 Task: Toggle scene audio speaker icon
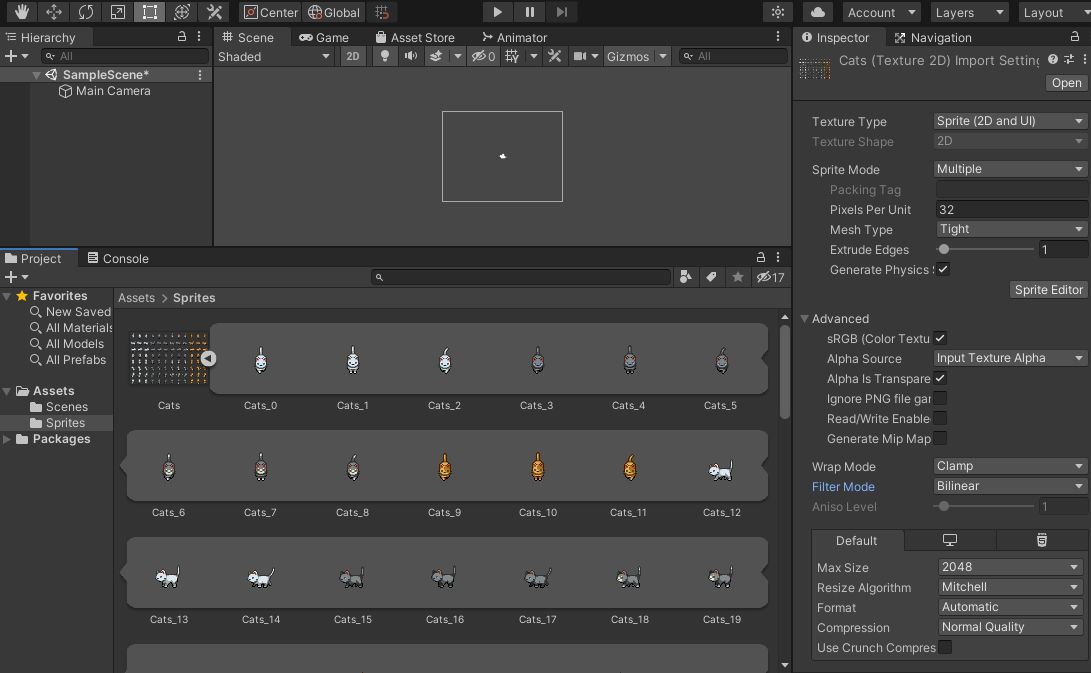tap(410, 57)
